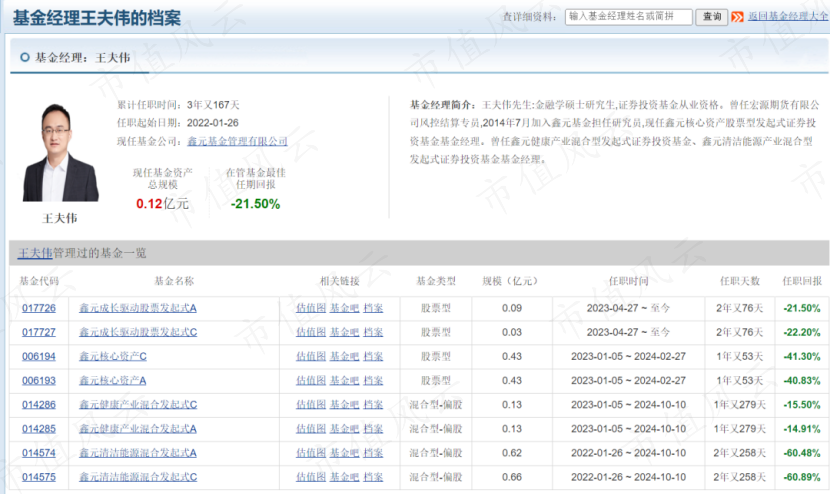The width and height of the screenshot is (830, 494).
Task: Open the 鑫元健康产业混合发起式A fund link
Action: (138, 429)
